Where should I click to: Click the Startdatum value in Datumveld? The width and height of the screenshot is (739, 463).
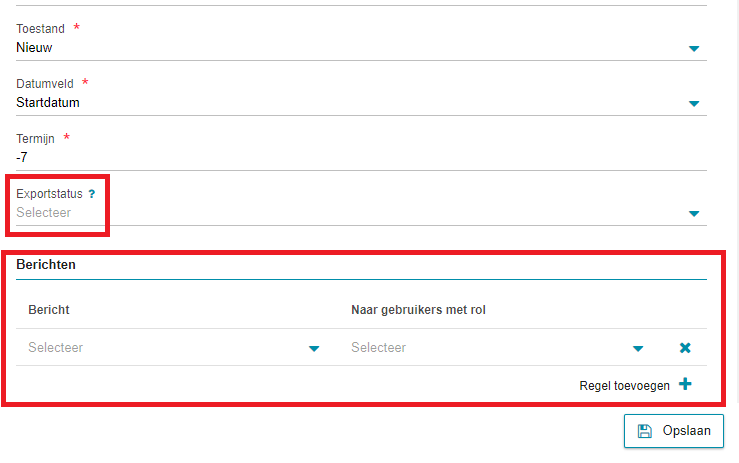click(48, 103)
